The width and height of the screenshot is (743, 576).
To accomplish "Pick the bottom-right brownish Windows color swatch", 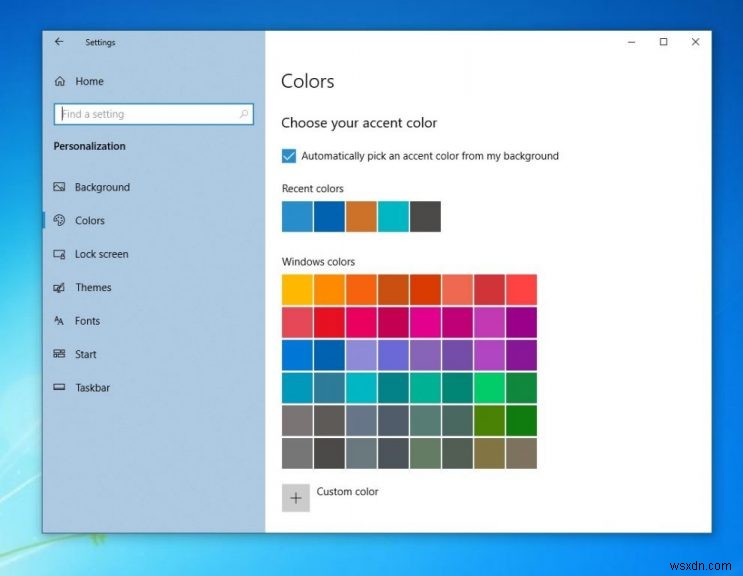I will (521, 453).
